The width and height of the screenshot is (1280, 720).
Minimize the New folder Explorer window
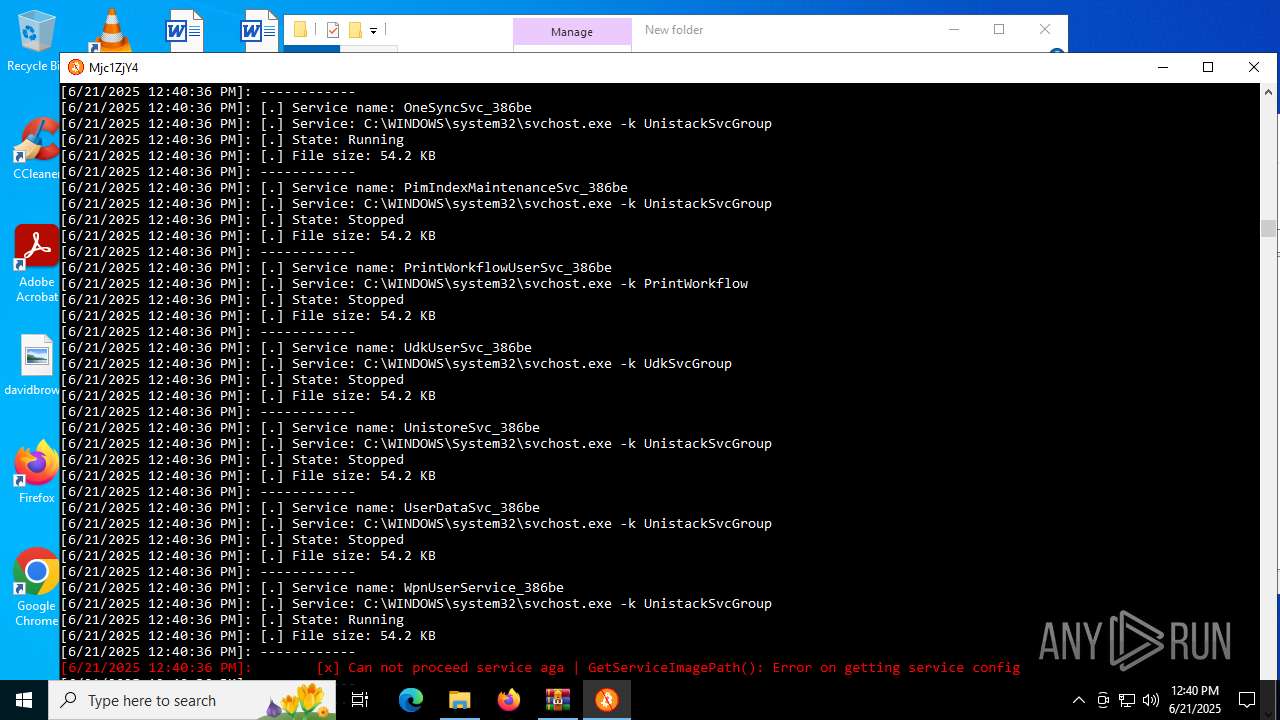point(953,29)
